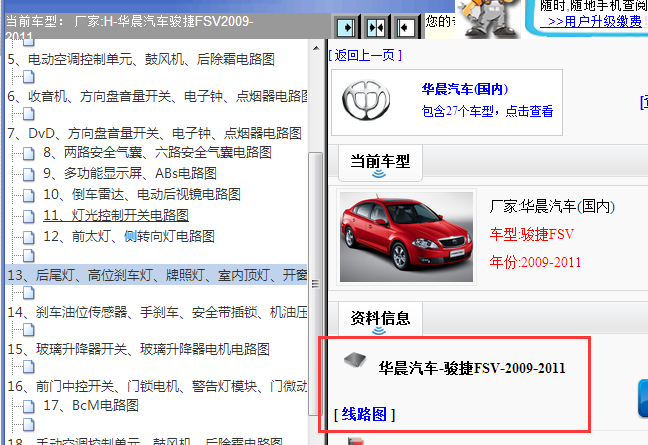Click page icon under 14、刹车油位传感器 row
This screenshot has width=648, height=445.
coord(29,330)
